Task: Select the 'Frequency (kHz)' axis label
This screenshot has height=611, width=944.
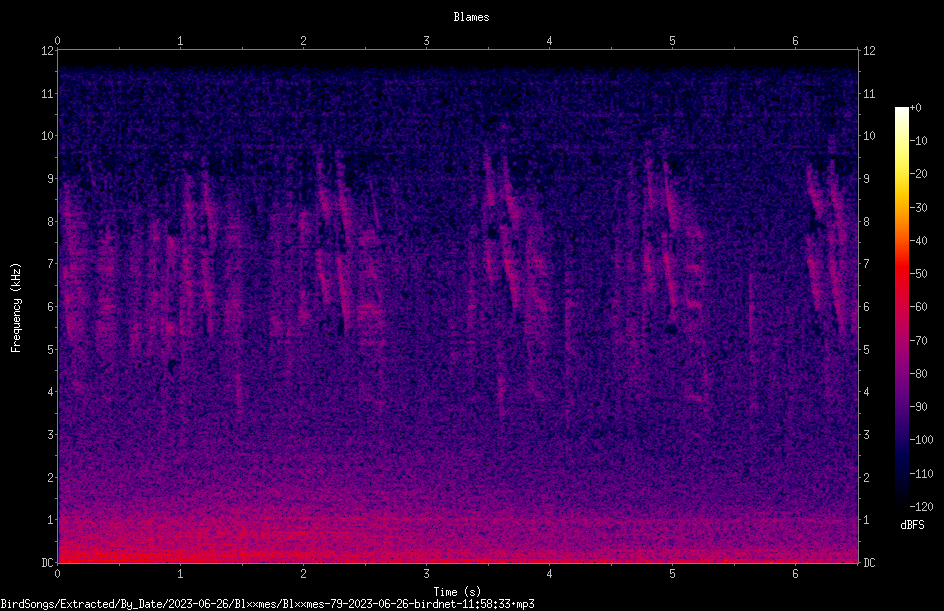Action: (x=16, y=308)
